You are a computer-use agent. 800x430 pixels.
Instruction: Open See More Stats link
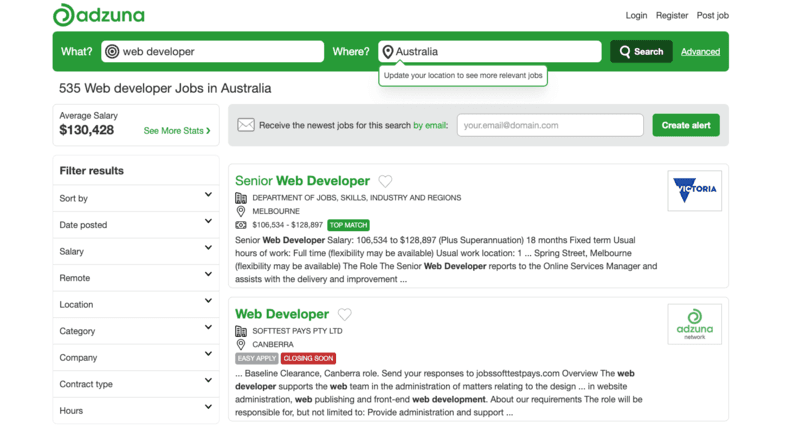tap(177, 131)
